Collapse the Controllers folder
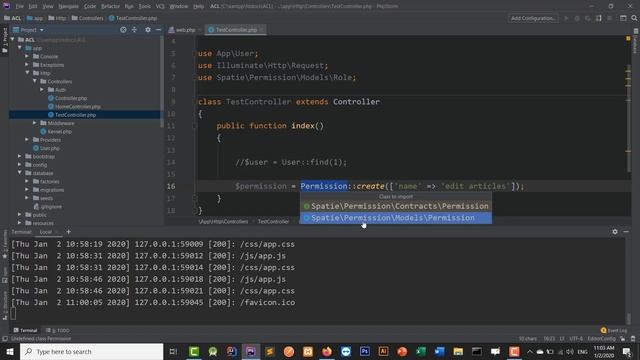640x360 pixels. (35, 81)
